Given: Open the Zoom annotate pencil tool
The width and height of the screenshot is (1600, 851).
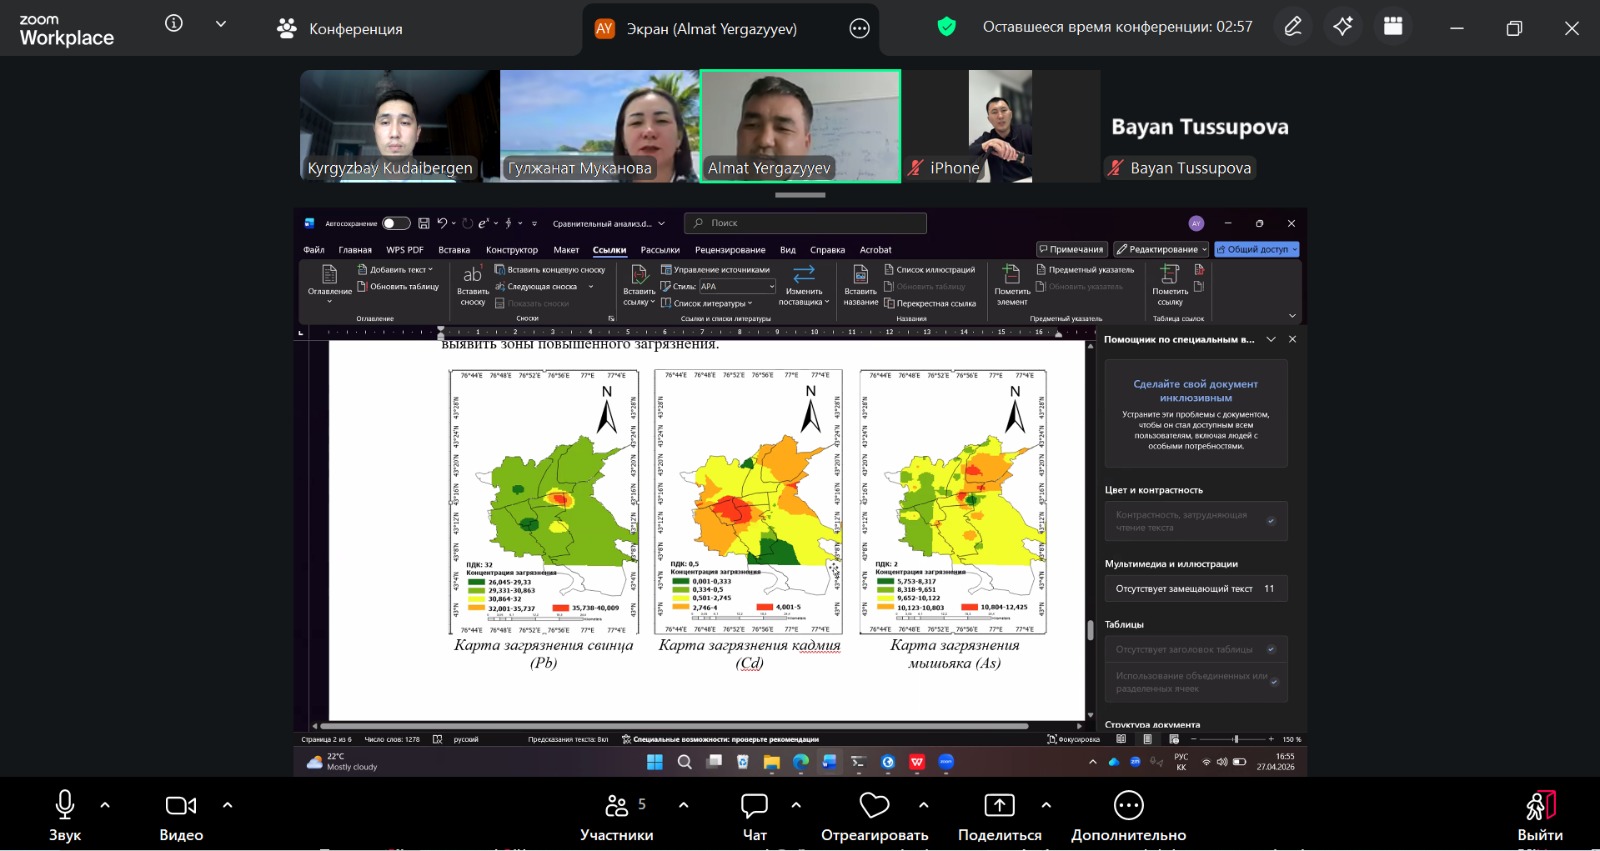Looking at the screenshot, I should click(1293, 27).
